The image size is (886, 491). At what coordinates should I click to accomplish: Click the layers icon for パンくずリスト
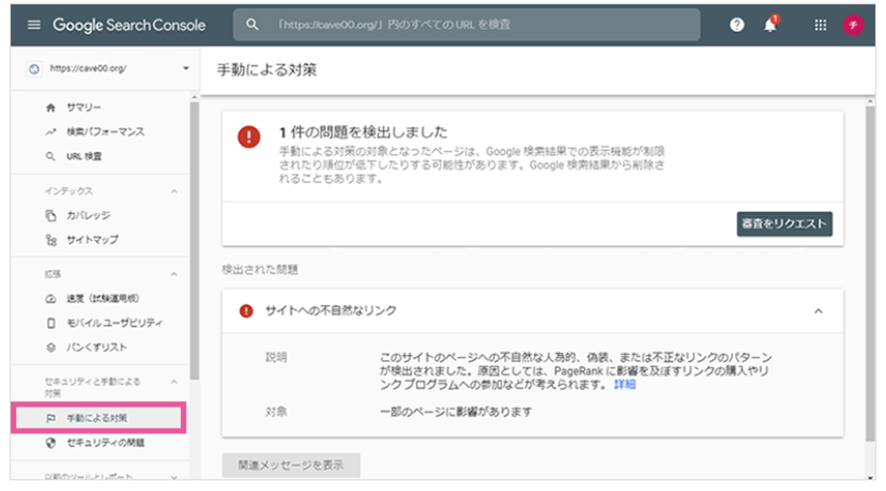(51, 347)
